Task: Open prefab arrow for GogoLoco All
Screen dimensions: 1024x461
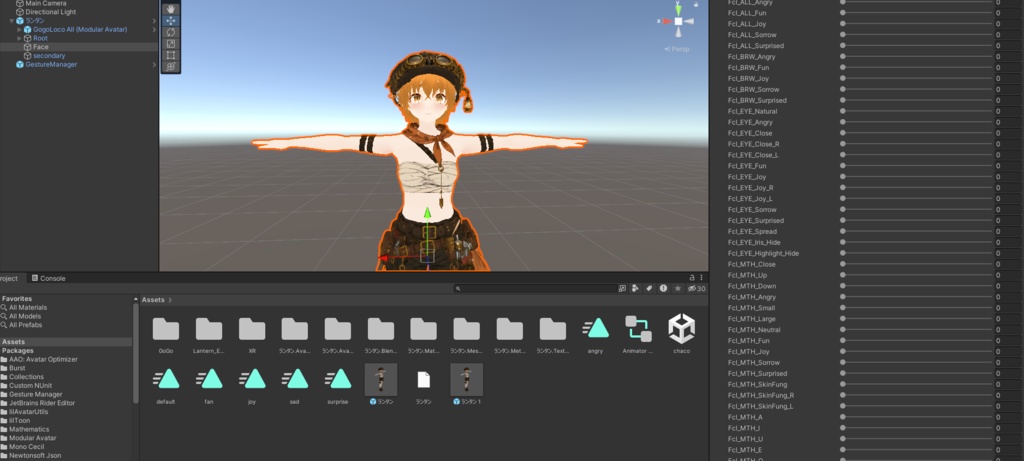Action: click(x=154, y=29)
